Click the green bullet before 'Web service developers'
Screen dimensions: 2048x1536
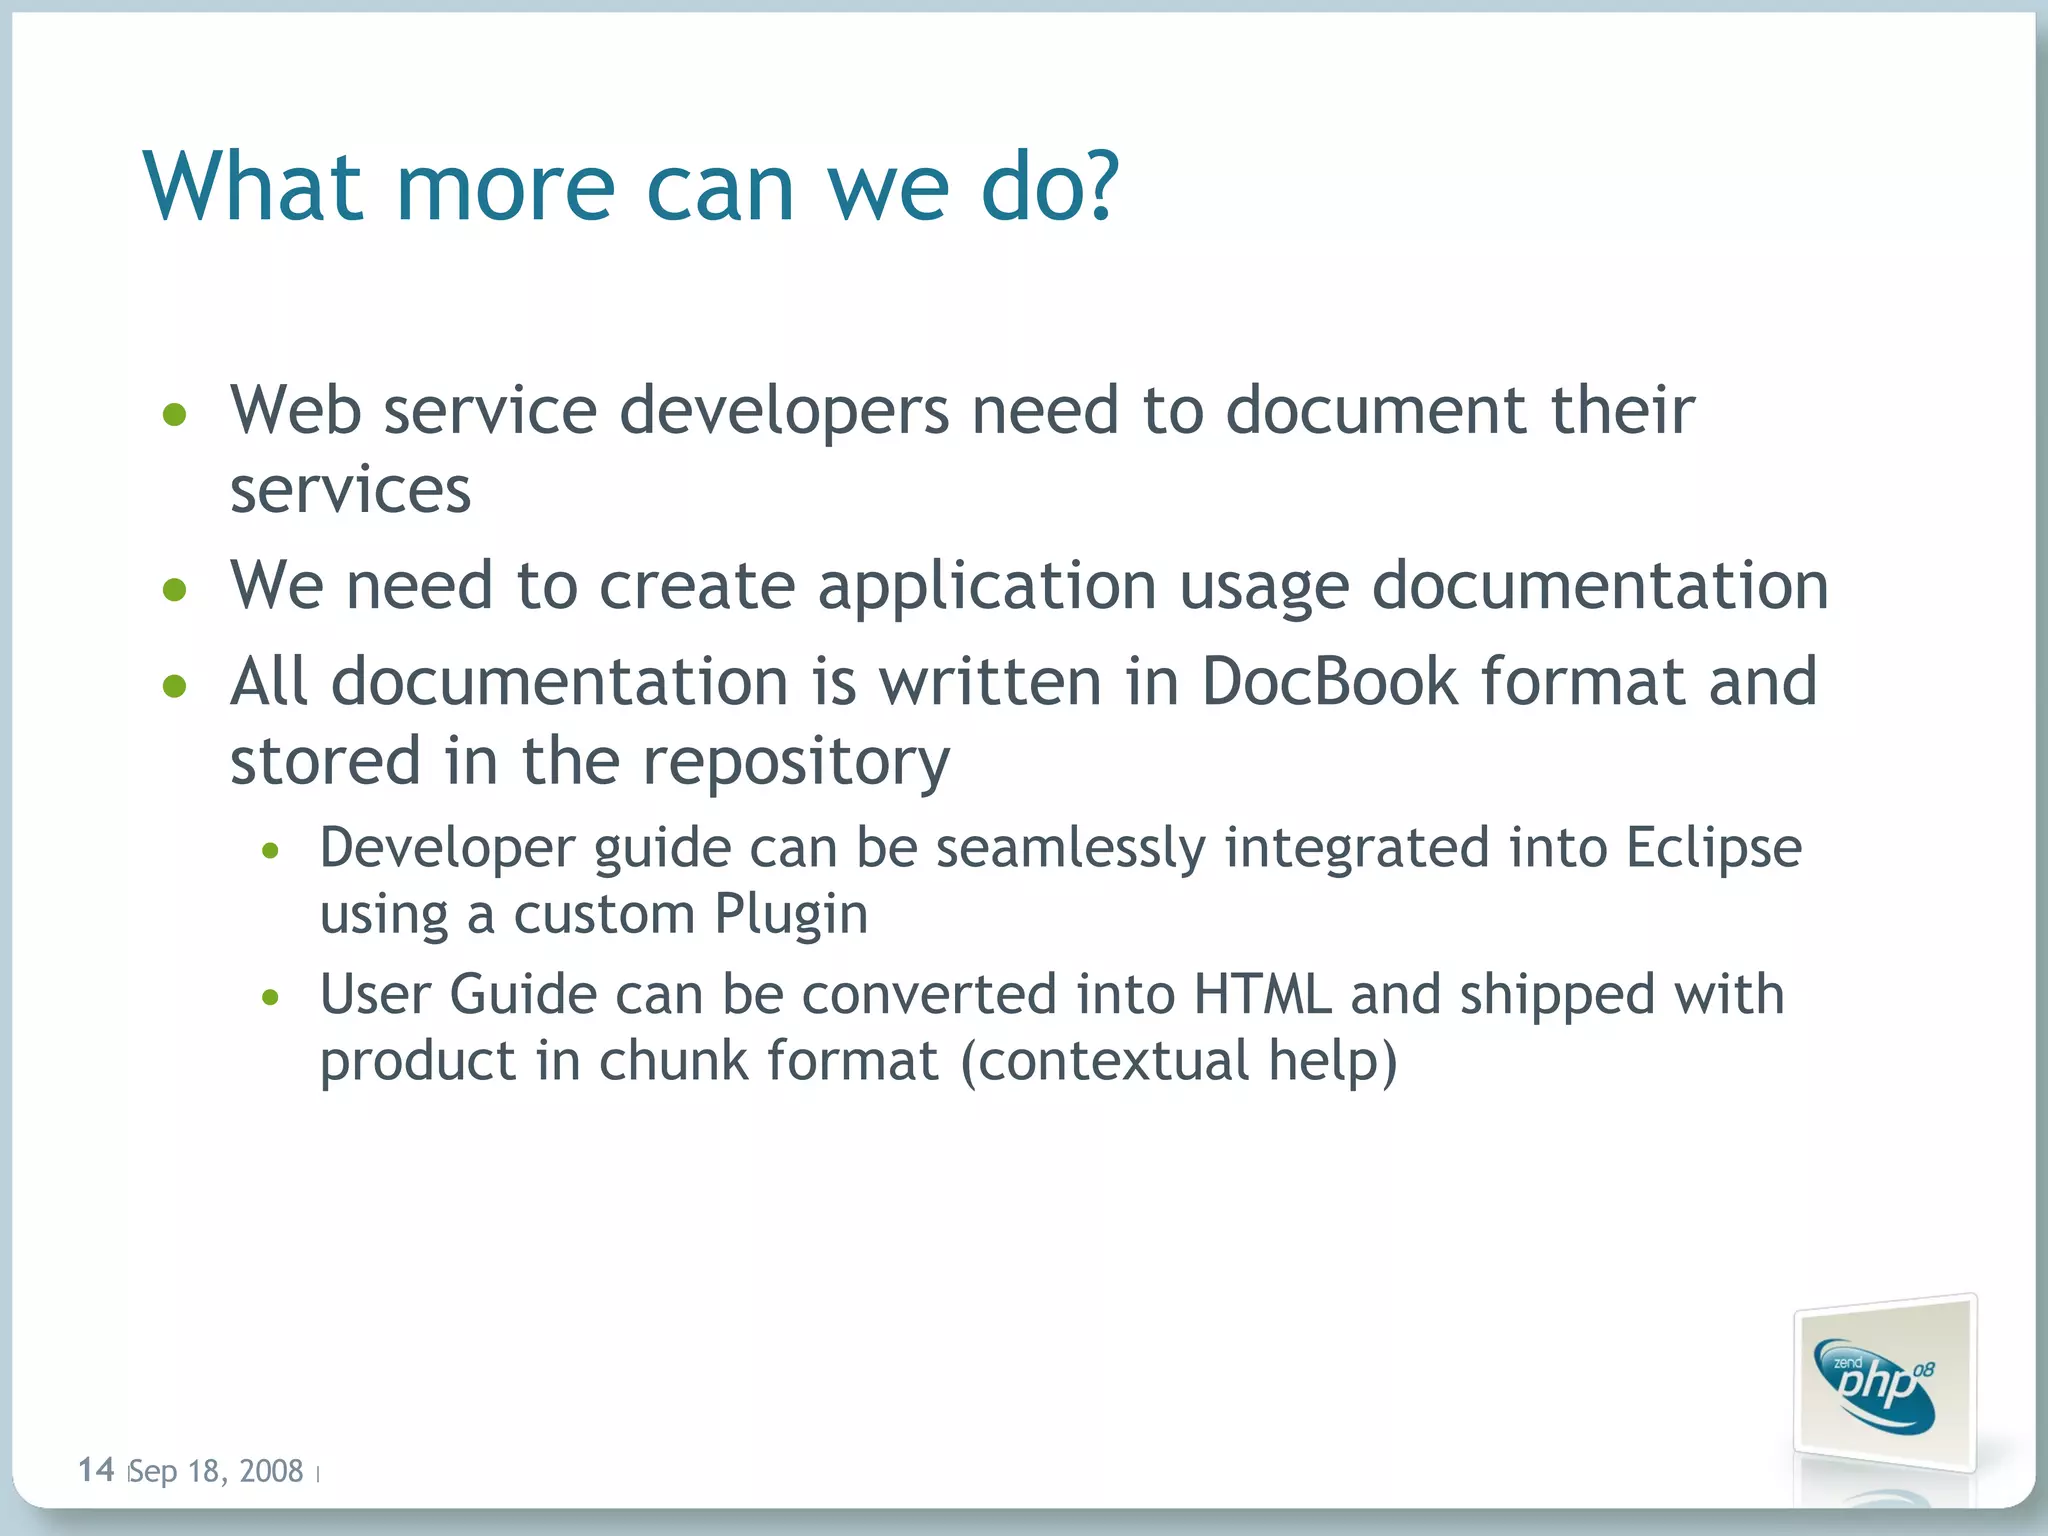175,414
